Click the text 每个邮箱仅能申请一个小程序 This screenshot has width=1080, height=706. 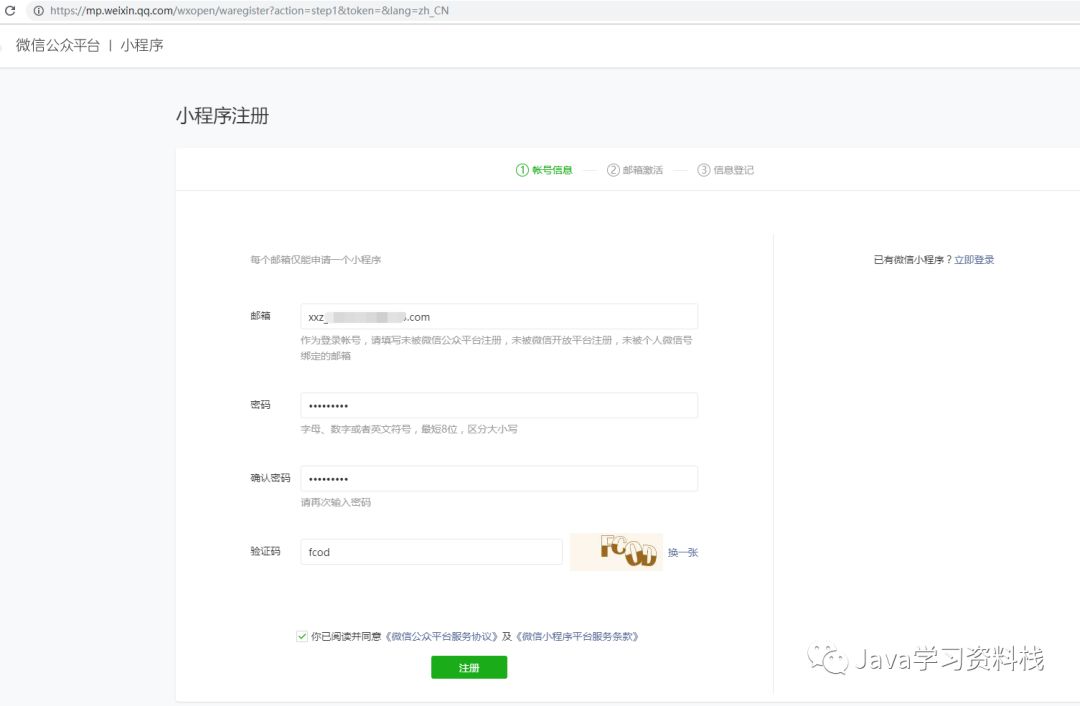[315, 260]
